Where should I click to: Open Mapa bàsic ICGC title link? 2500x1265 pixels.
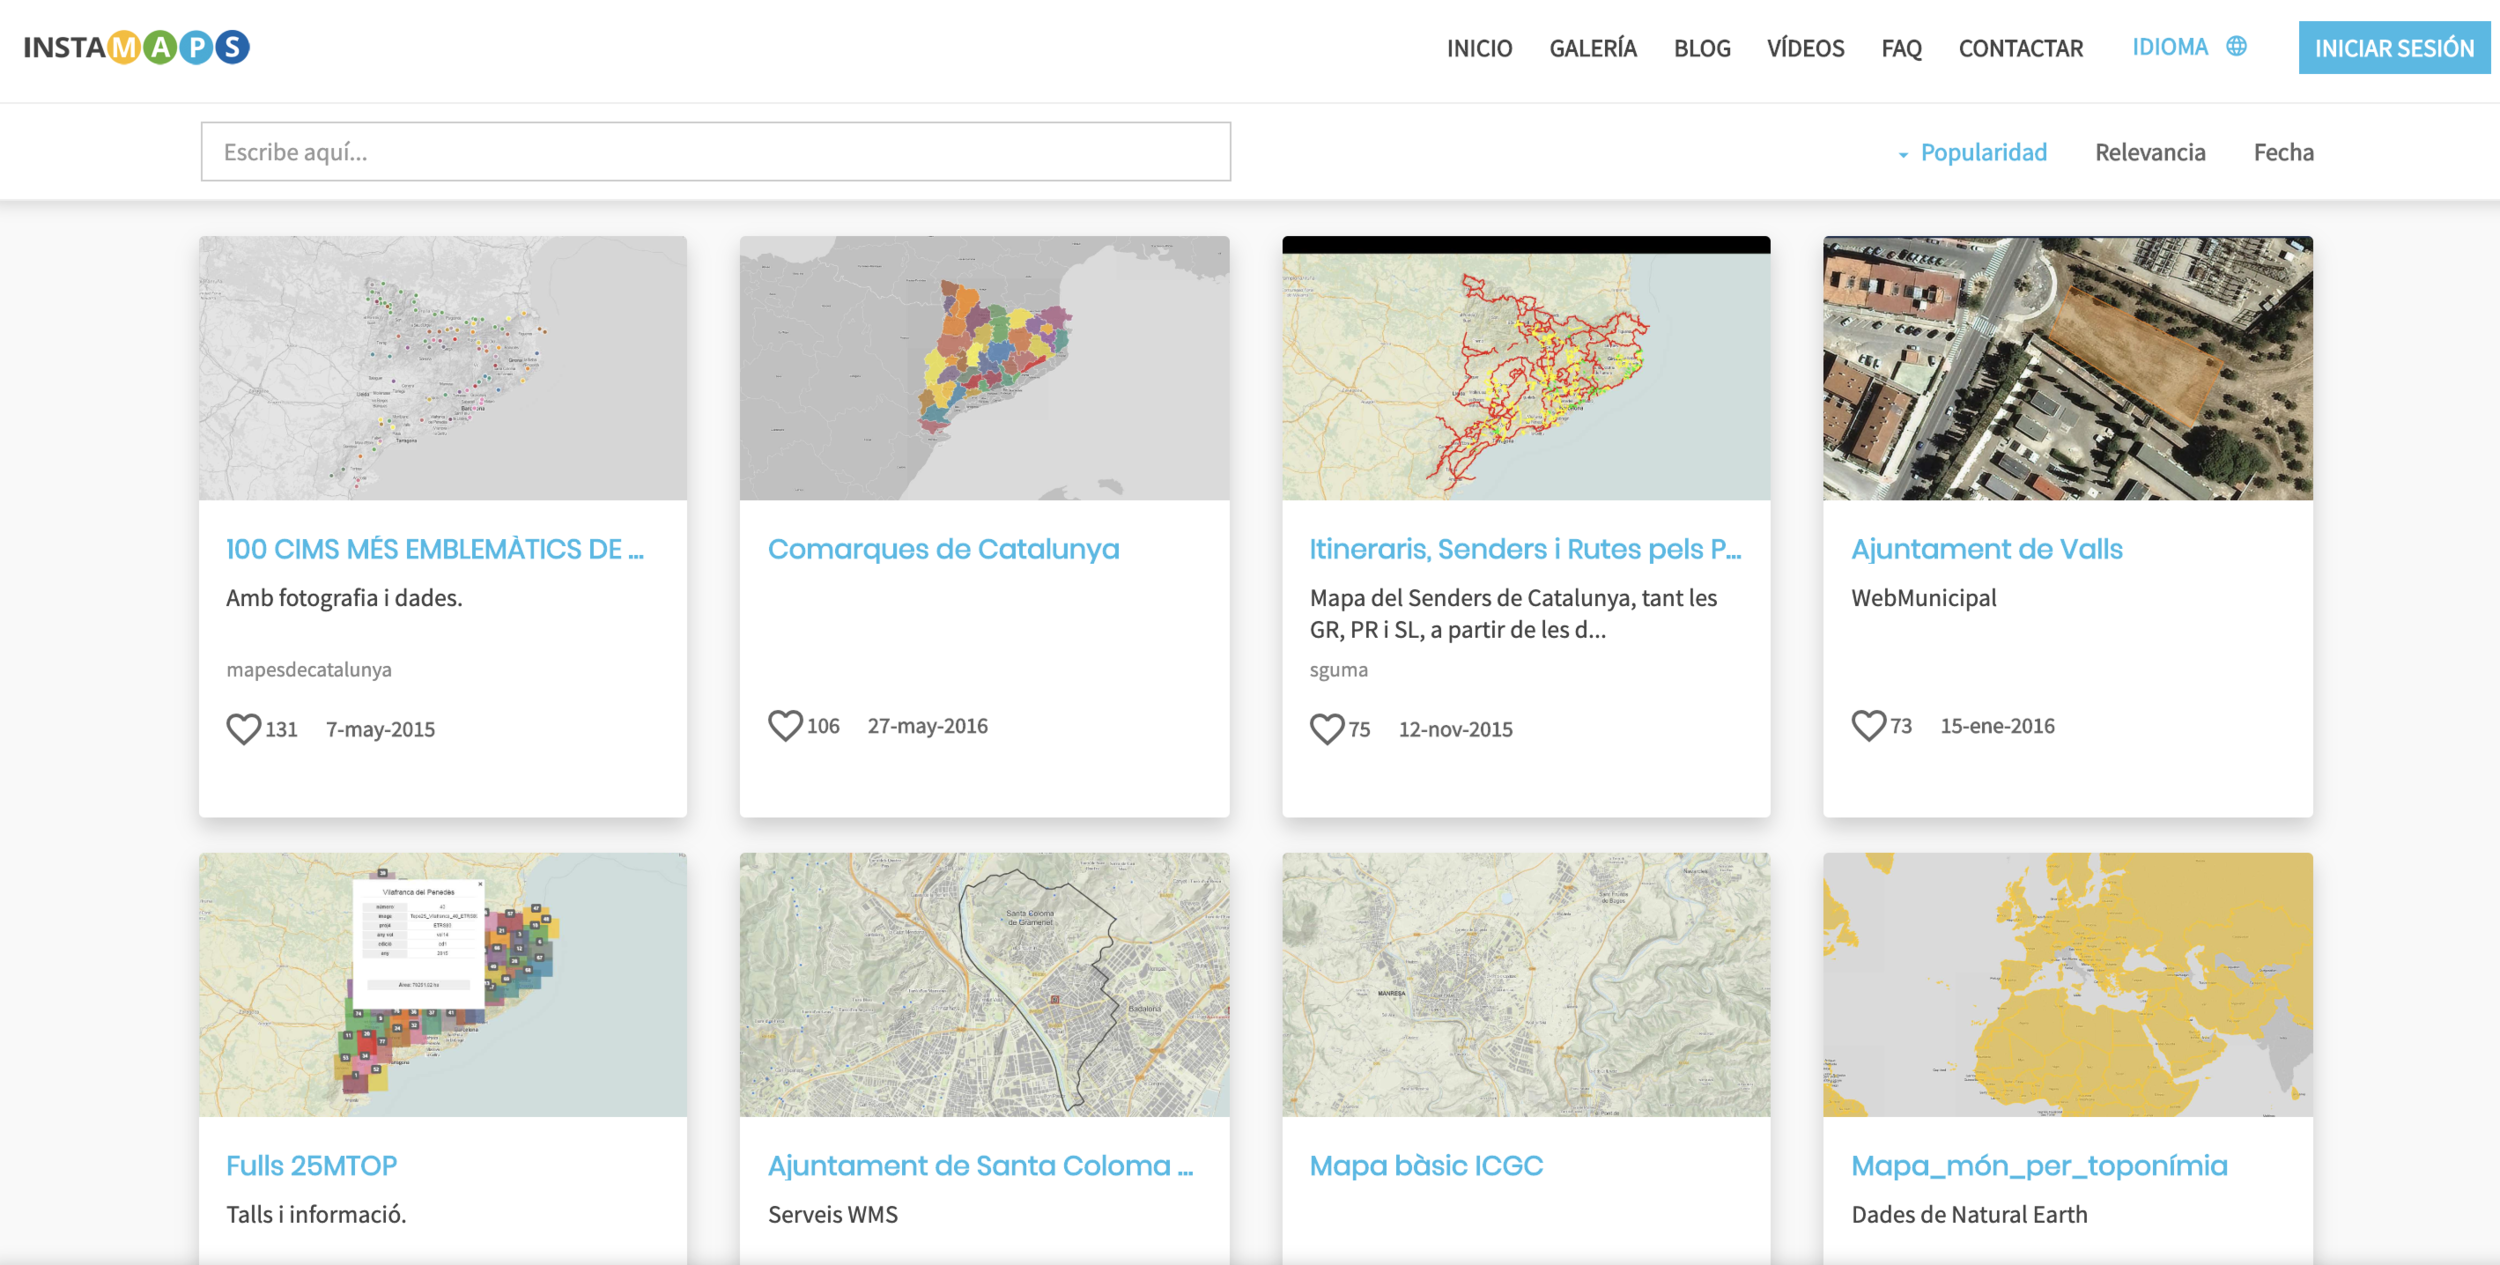[1426, 1165]
